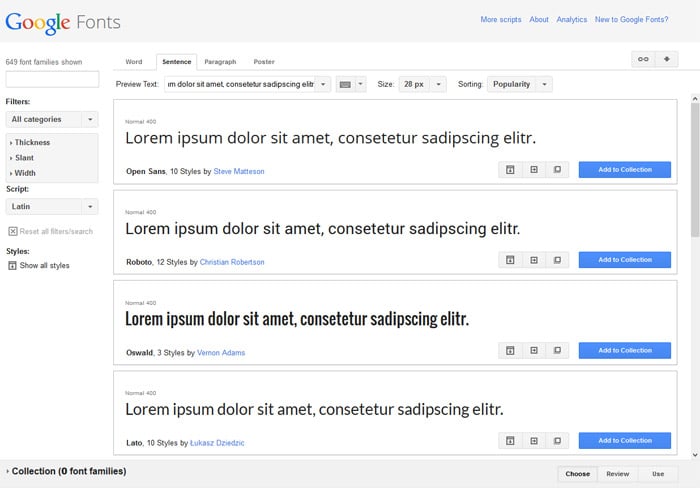Add Roboto to Collection
The width and height of the screenshot is (700, 488).
click(x=624, y=260)
